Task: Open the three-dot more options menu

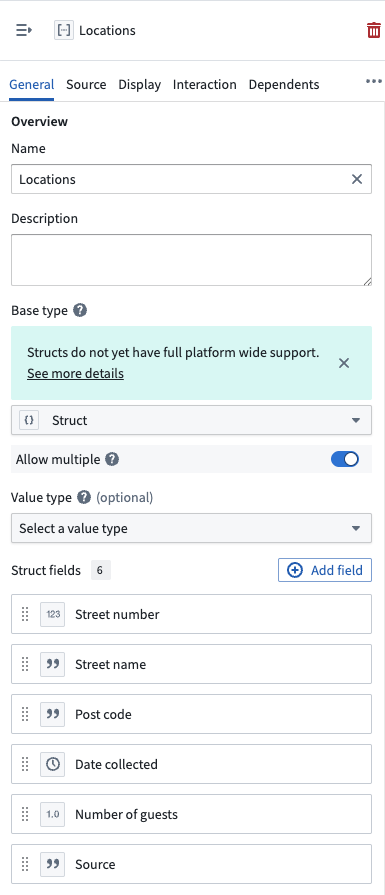Action: coord(374,82)
